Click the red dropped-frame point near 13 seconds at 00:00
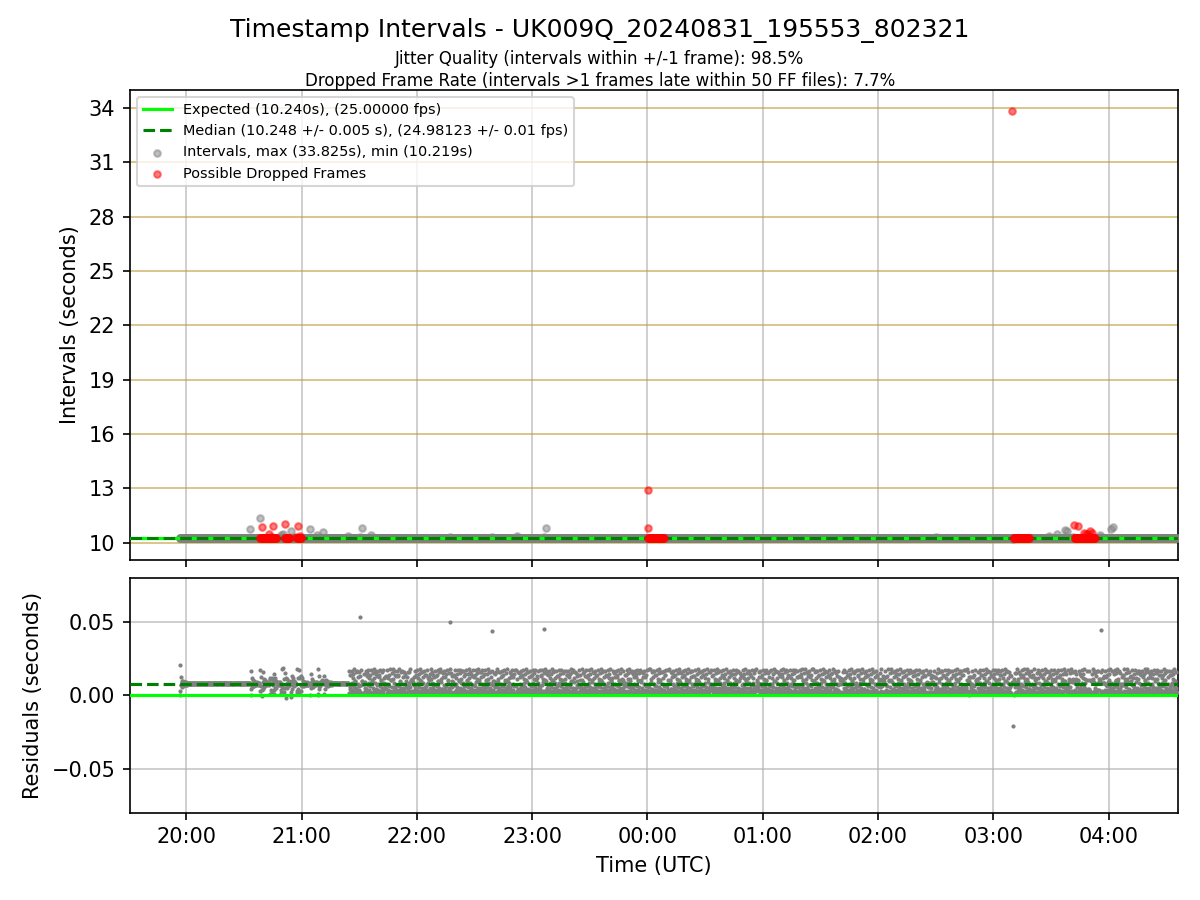Screen dimensions: 1200x900 tap(648, 490)
